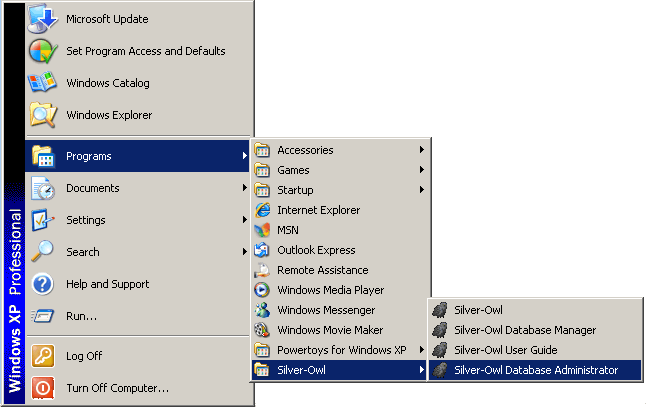Image resolution: width=646 pixels, height=407 pixels.
Task: Expand the Powertoys for Windows XP arrow
Action: pos(422,350)
